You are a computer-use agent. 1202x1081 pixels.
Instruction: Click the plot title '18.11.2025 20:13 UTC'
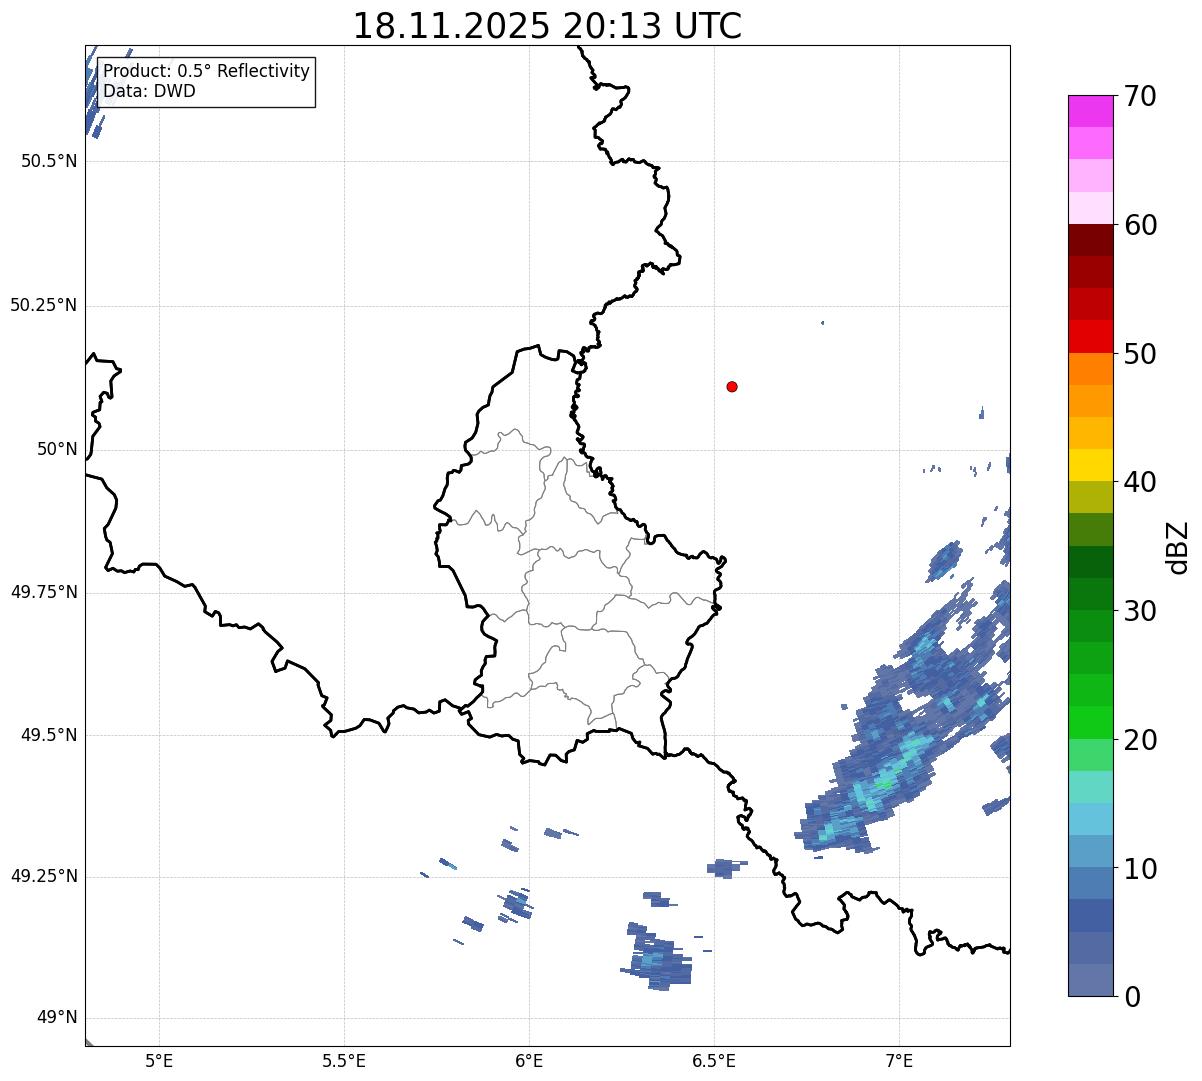(547, 26)
